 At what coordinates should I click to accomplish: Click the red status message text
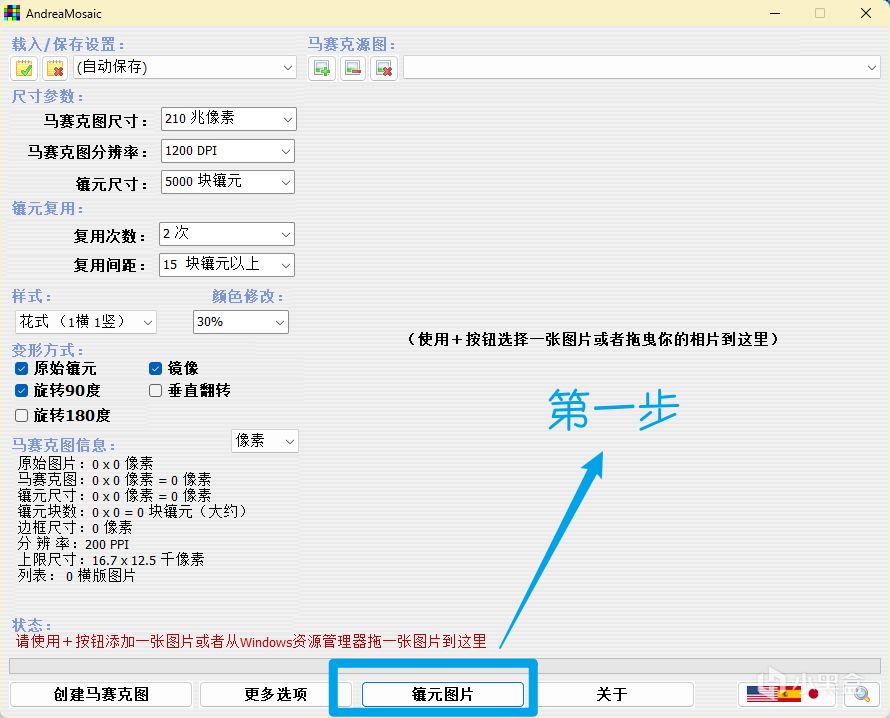coord(251,641)
